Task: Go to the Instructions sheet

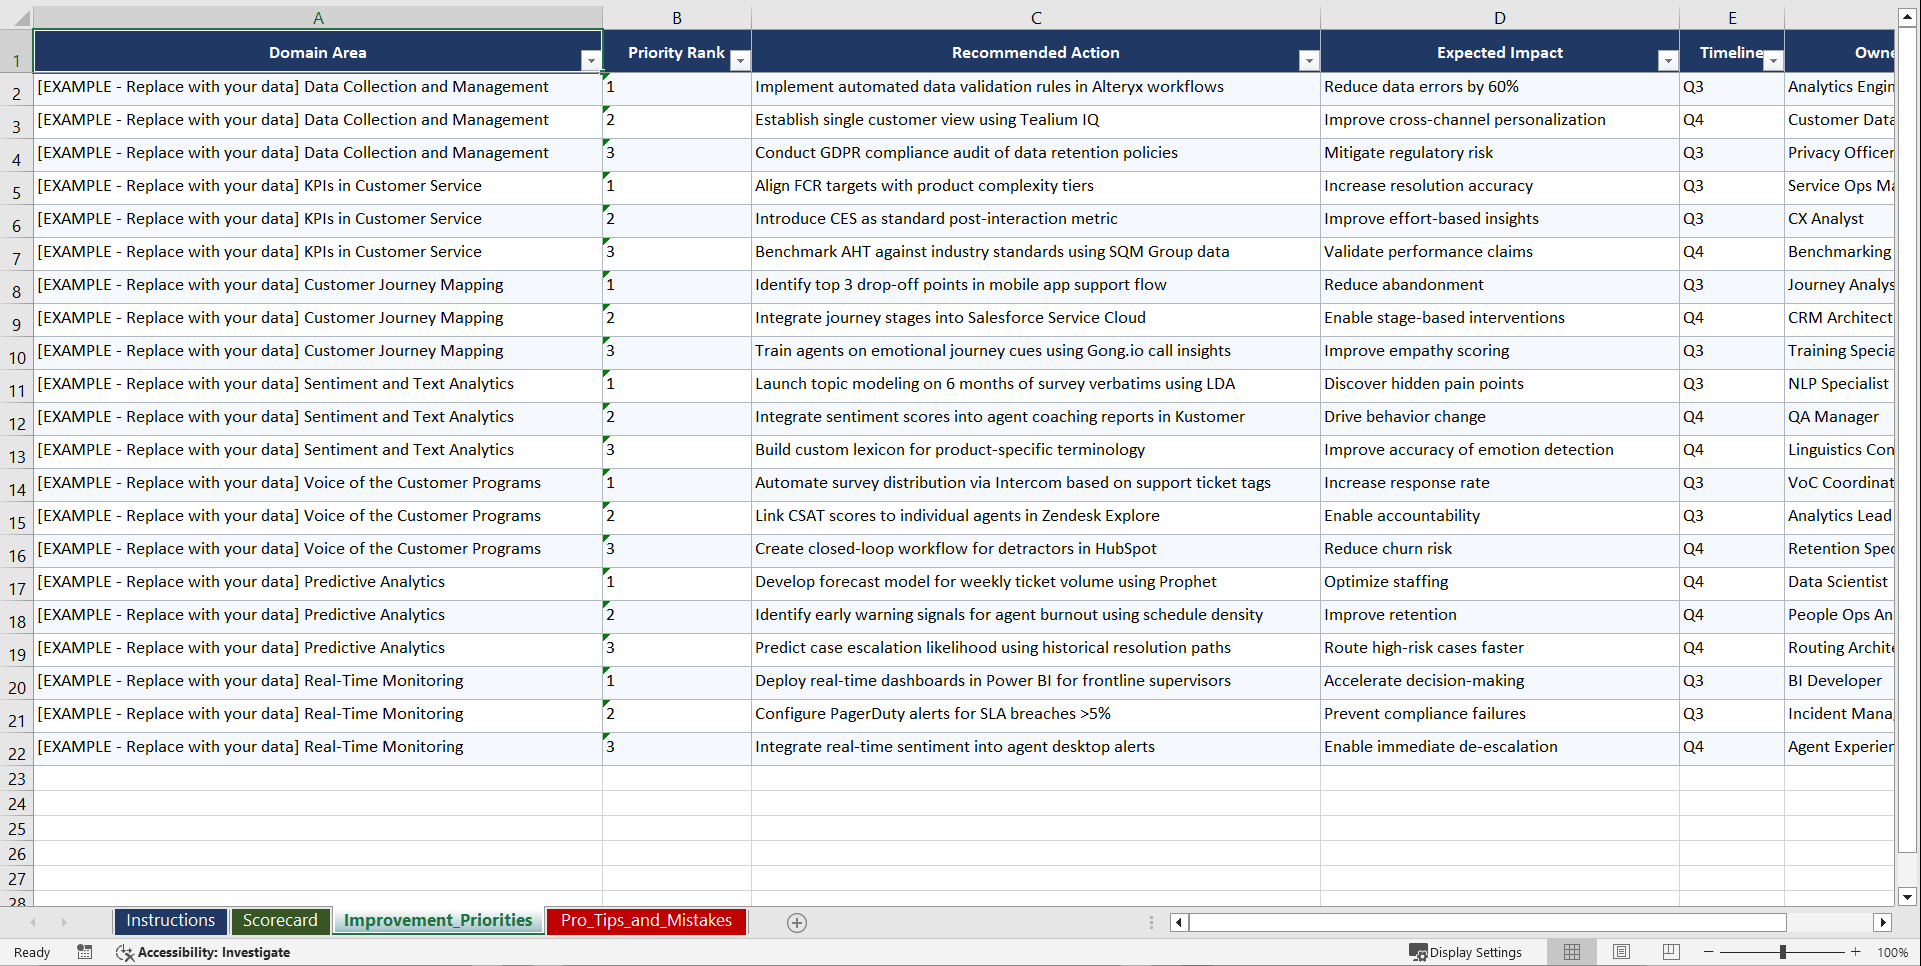Action: 170,920
